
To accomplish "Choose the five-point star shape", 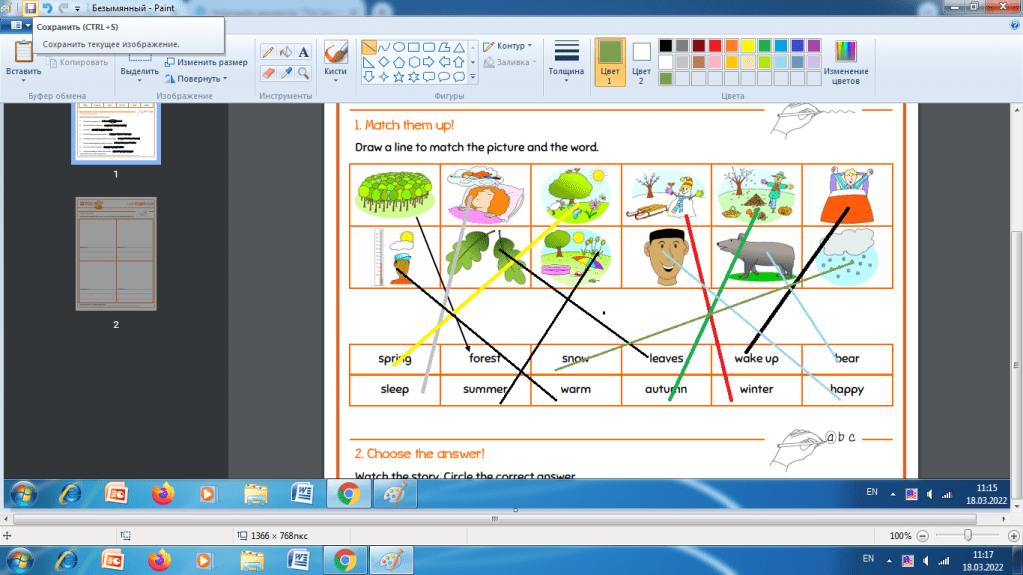I will 399,76.
